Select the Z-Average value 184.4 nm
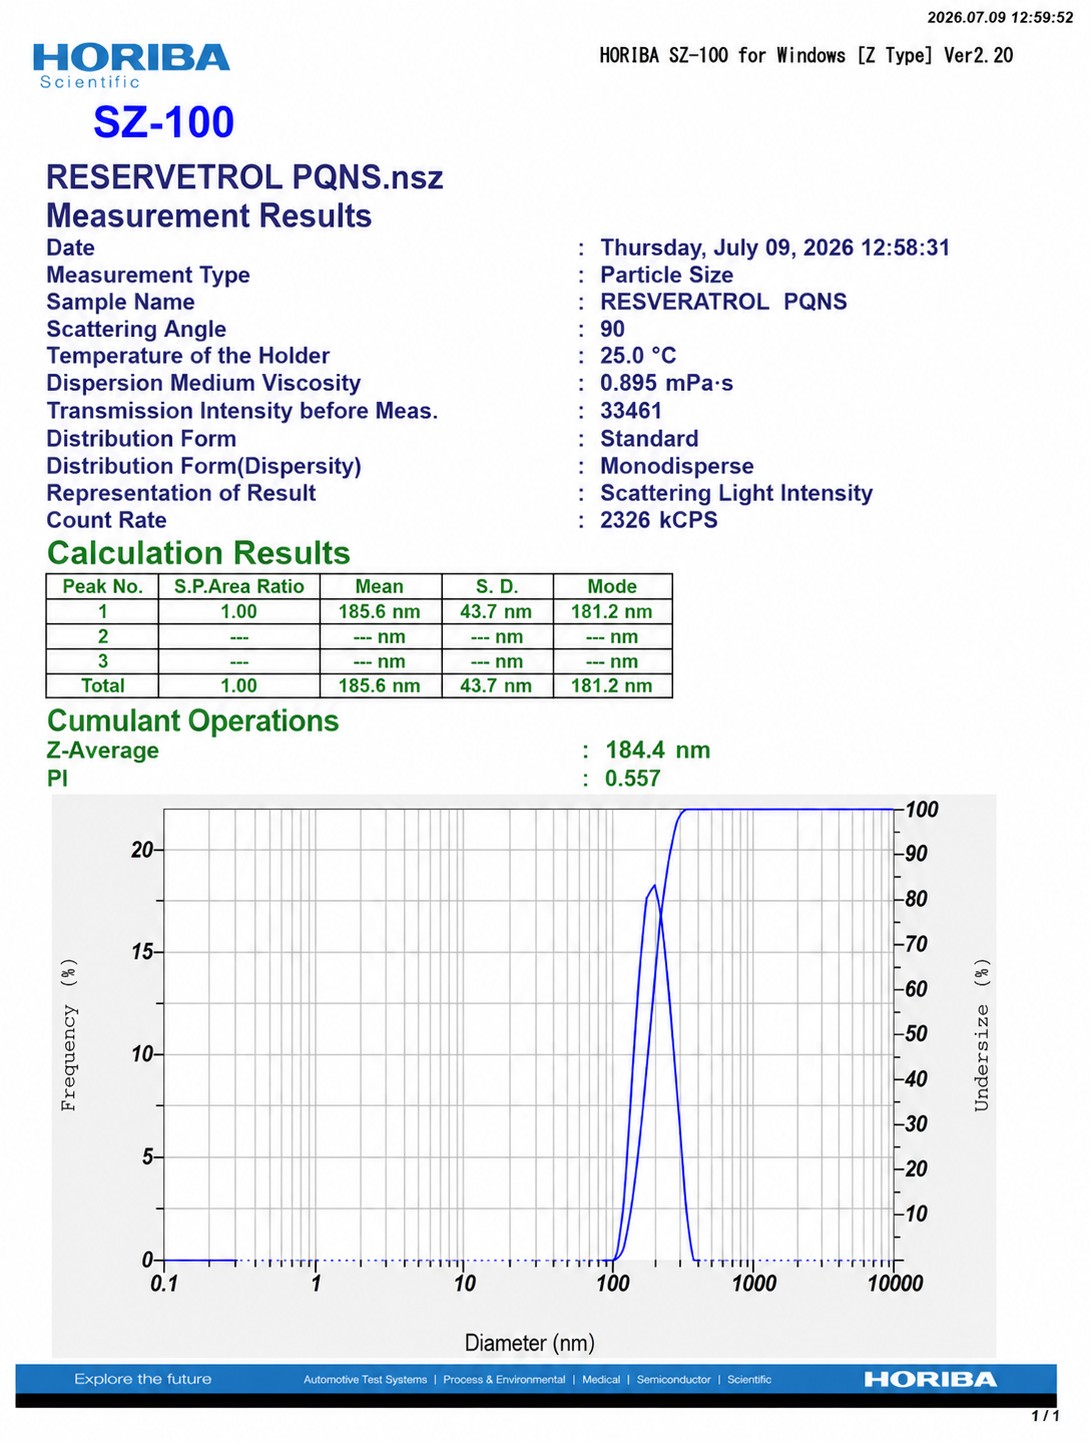Image resolution: width=1090 pixels, height=1443 pixels. point(658,750)
